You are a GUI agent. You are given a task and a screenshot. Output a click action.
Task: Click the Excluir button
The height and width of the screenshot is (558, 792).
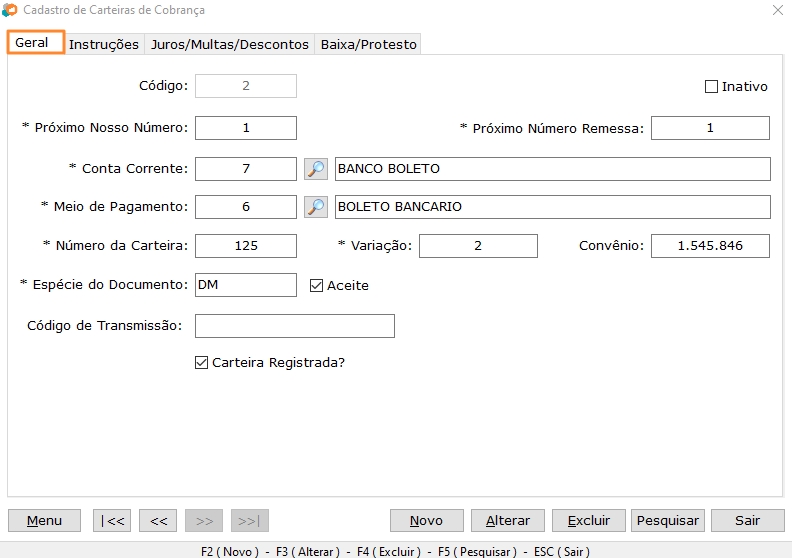[x=588, y=521]
